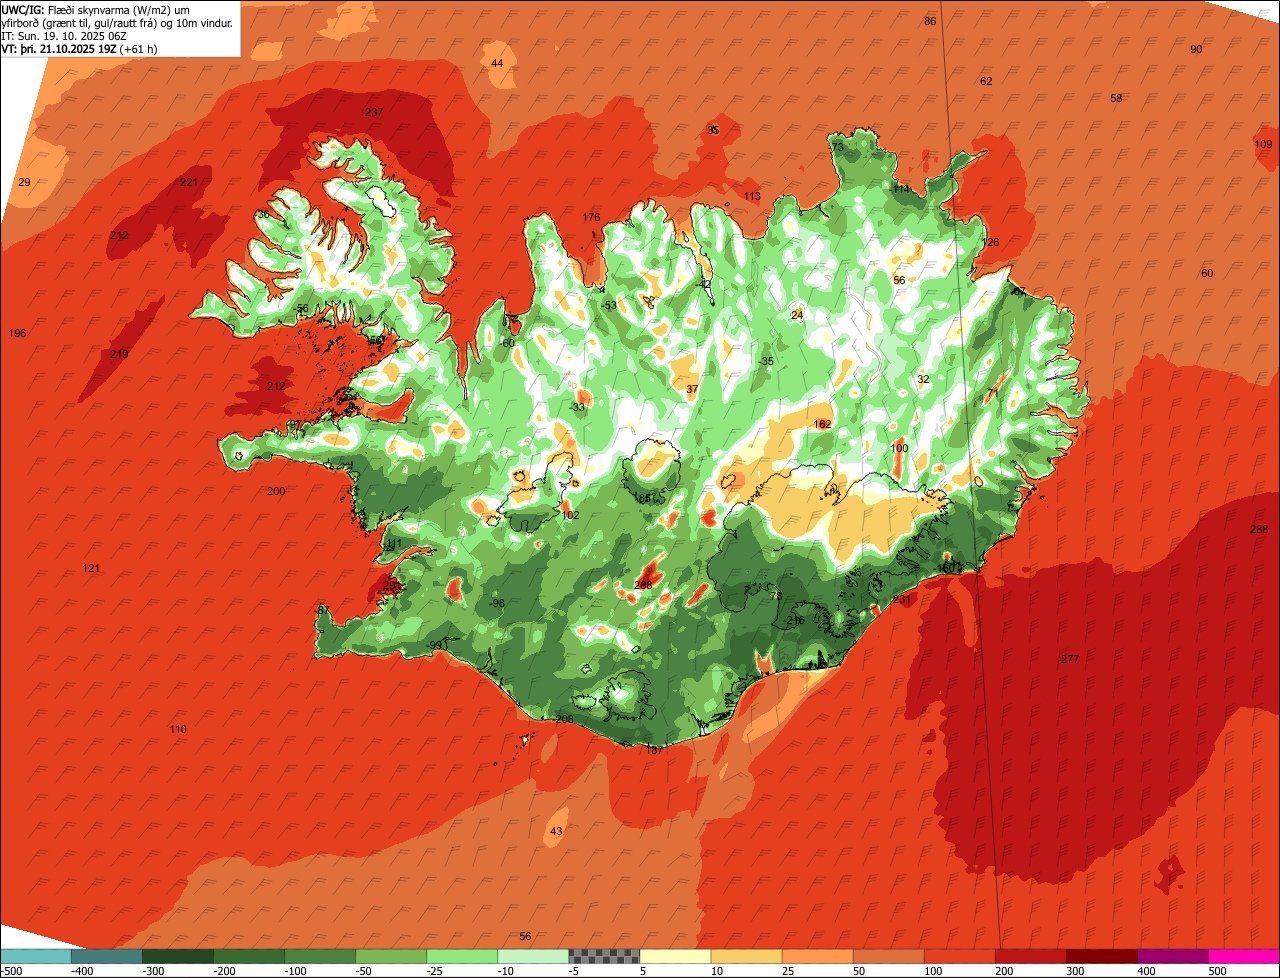
Task: Click map value 126 off the northeast coast
Action: tap(991, 243)
